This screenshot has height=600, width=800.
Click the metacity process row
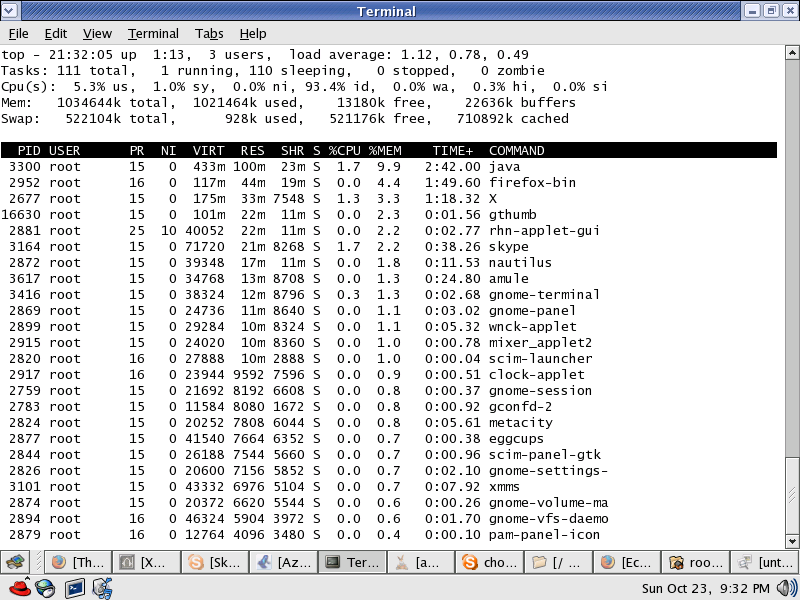(x=389, y=422)
